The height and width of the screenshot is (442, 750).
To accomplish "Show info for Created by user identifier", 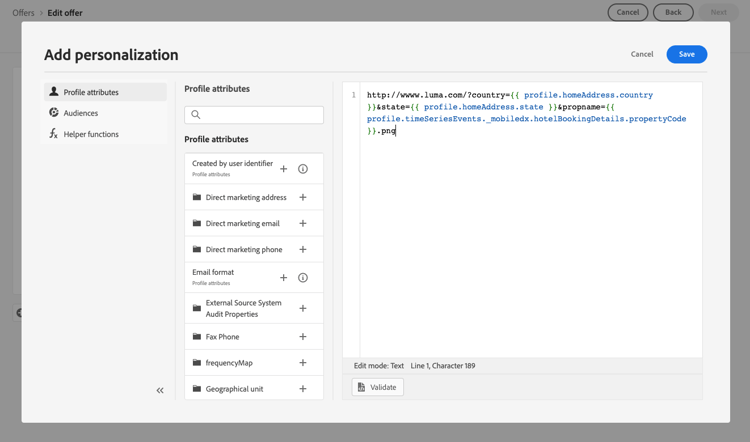I will click(x=303, y=169).
